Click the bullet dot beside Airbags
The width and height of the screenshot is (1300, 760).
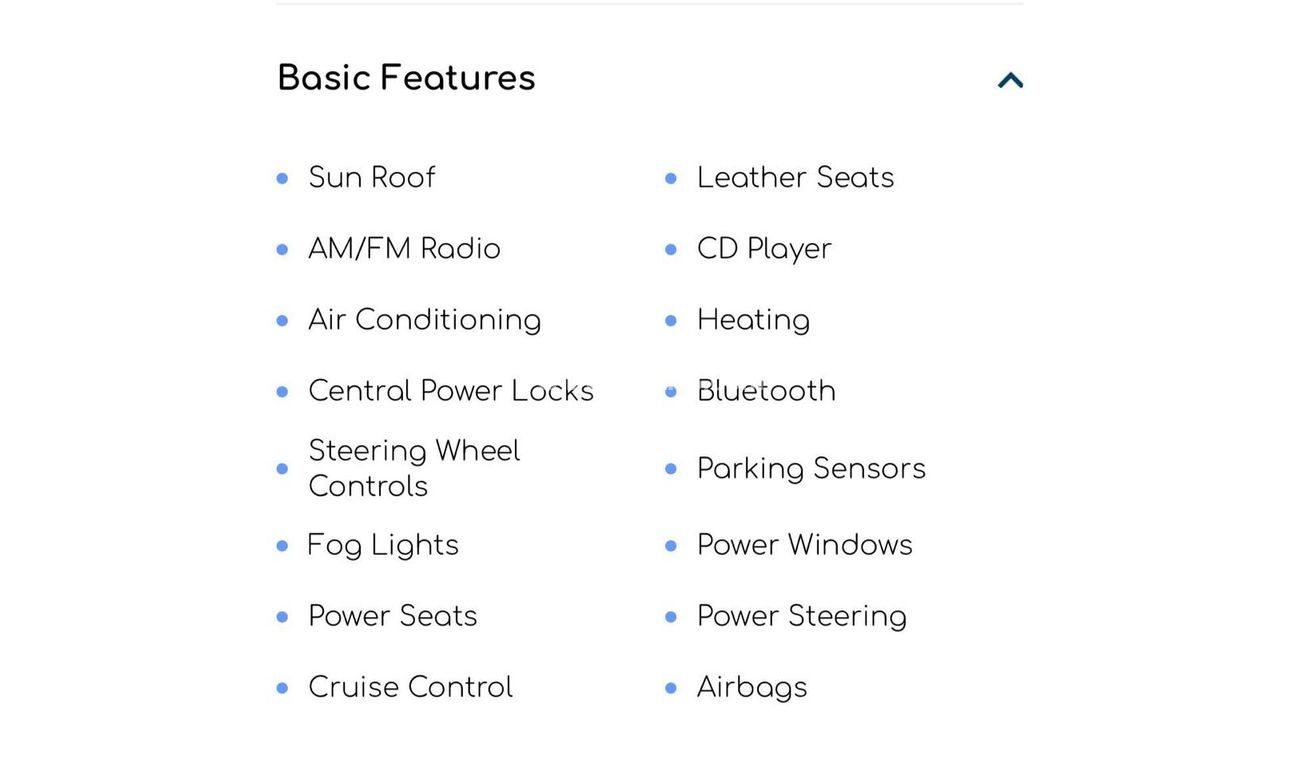pos(671,688)
